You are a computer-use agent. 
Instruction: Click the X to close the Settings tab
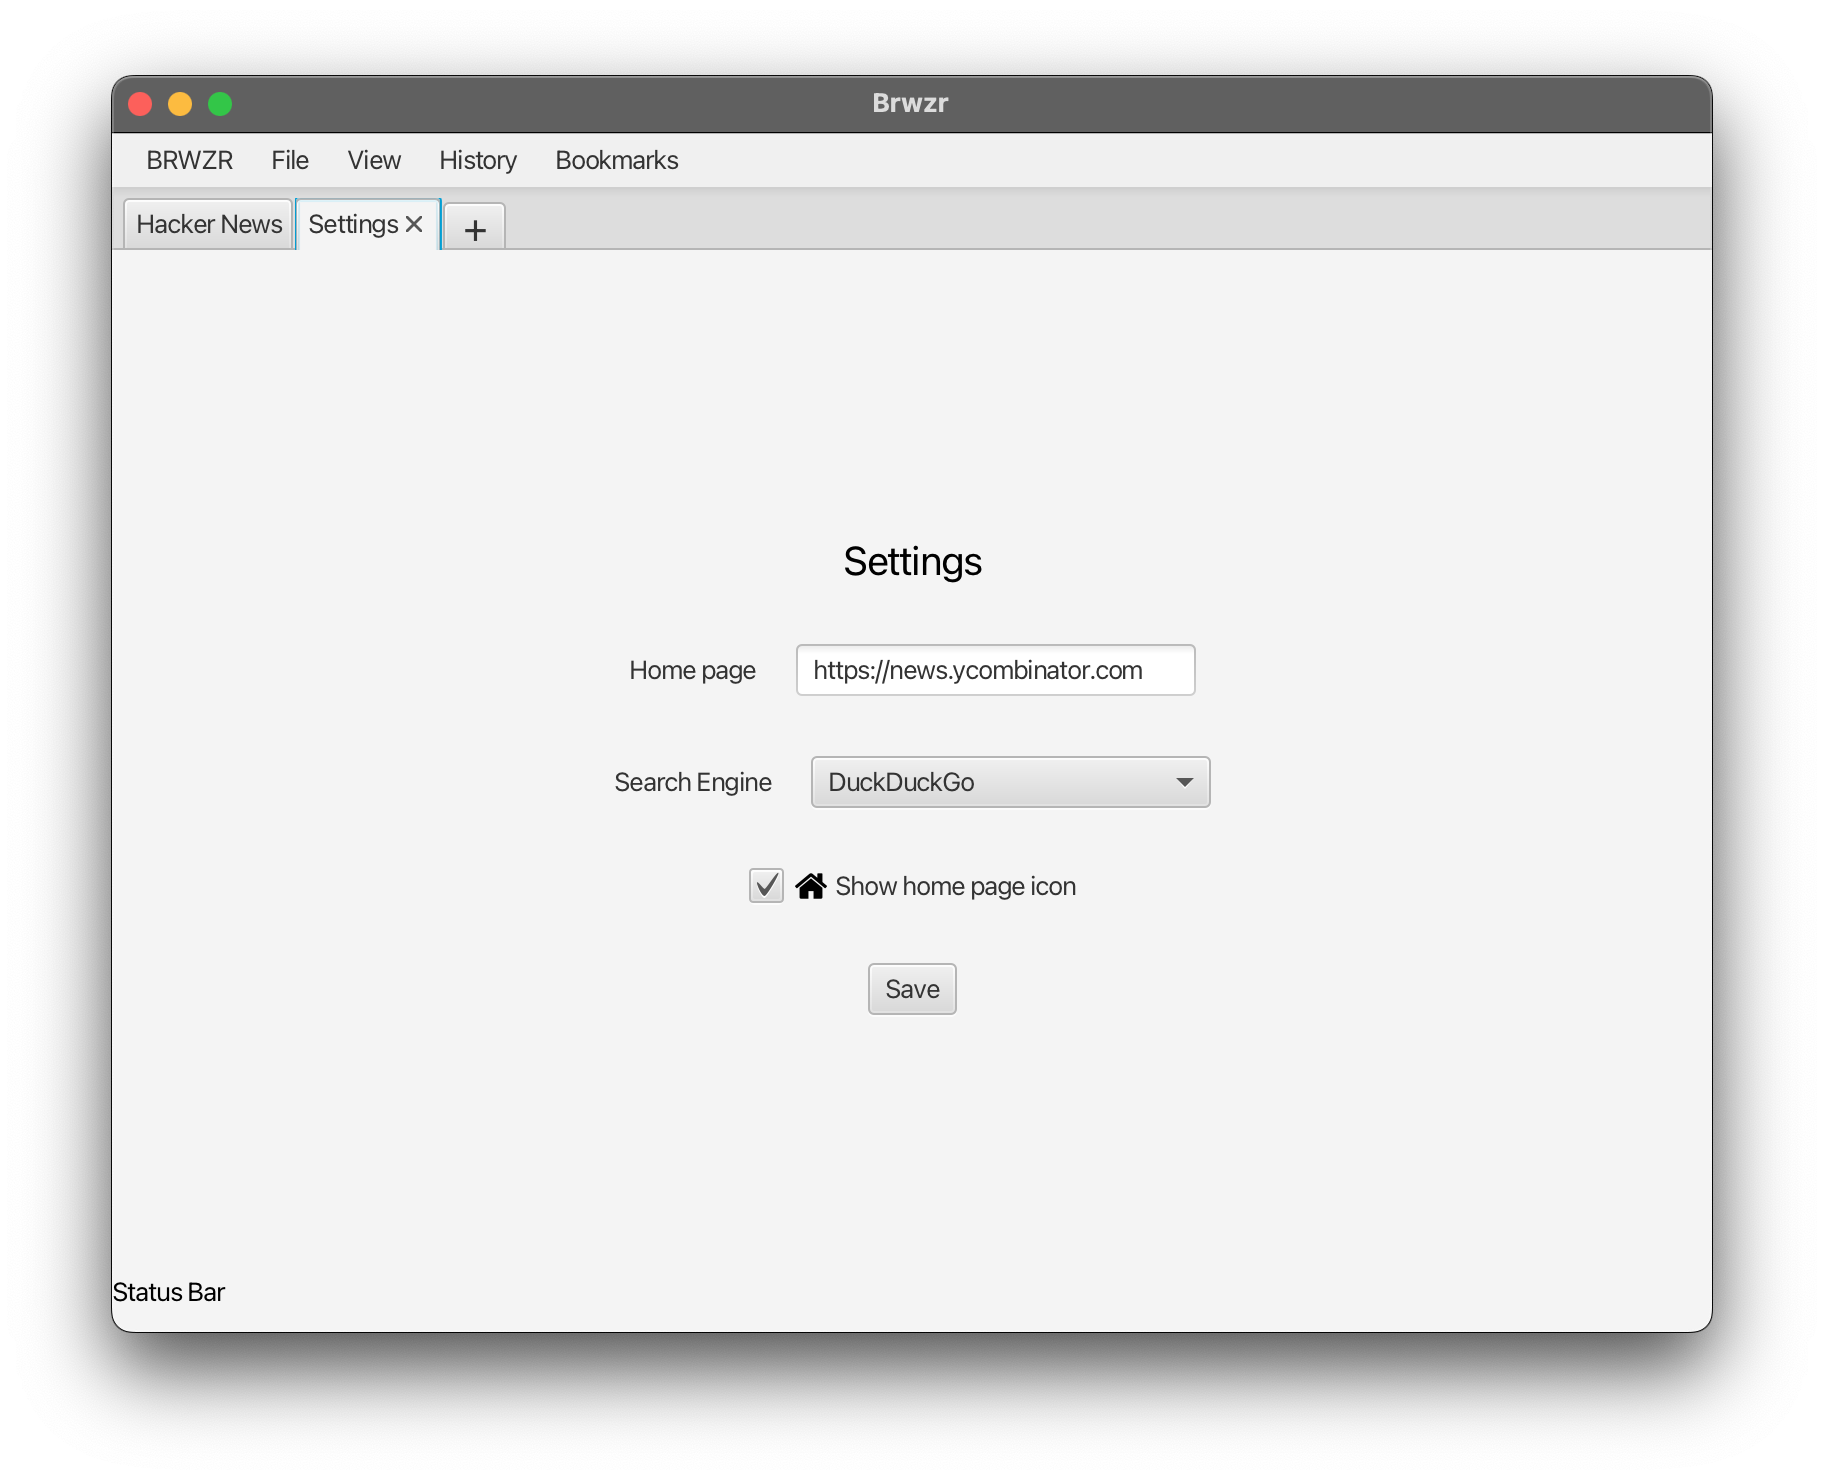pos(415,223)
